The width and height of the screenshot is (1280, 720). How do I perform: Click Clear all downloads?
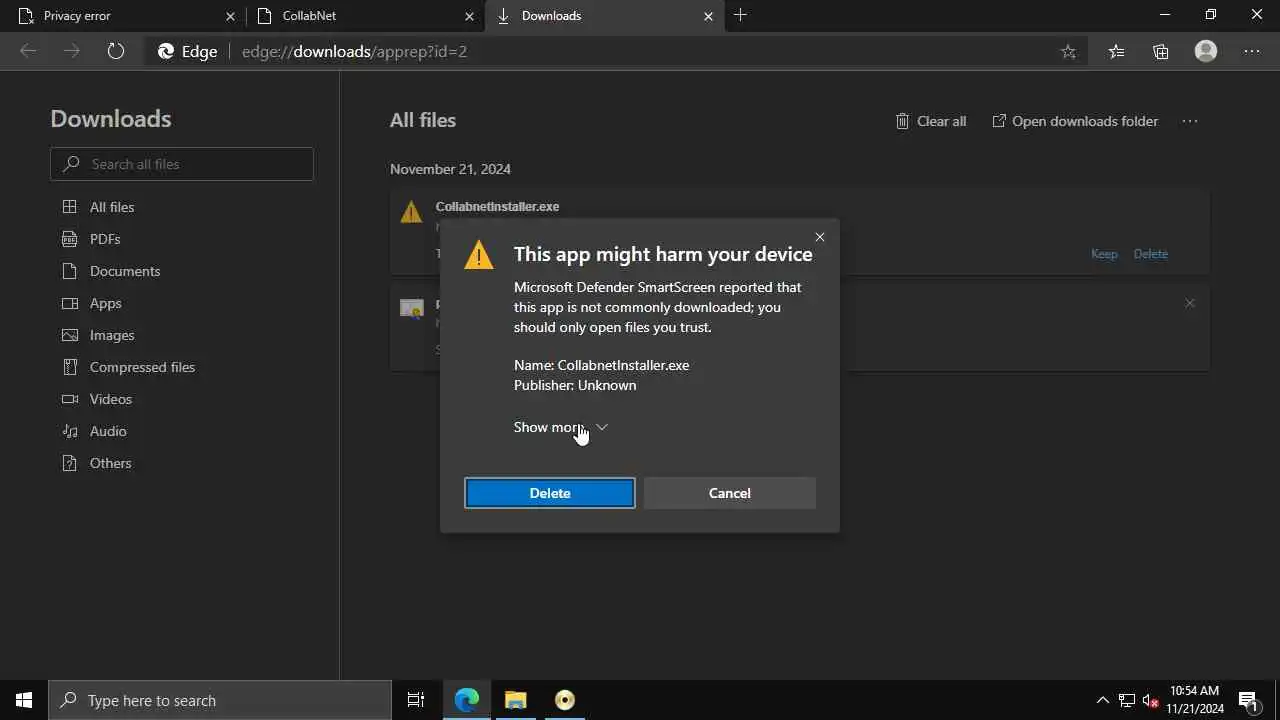coord(931,121)
